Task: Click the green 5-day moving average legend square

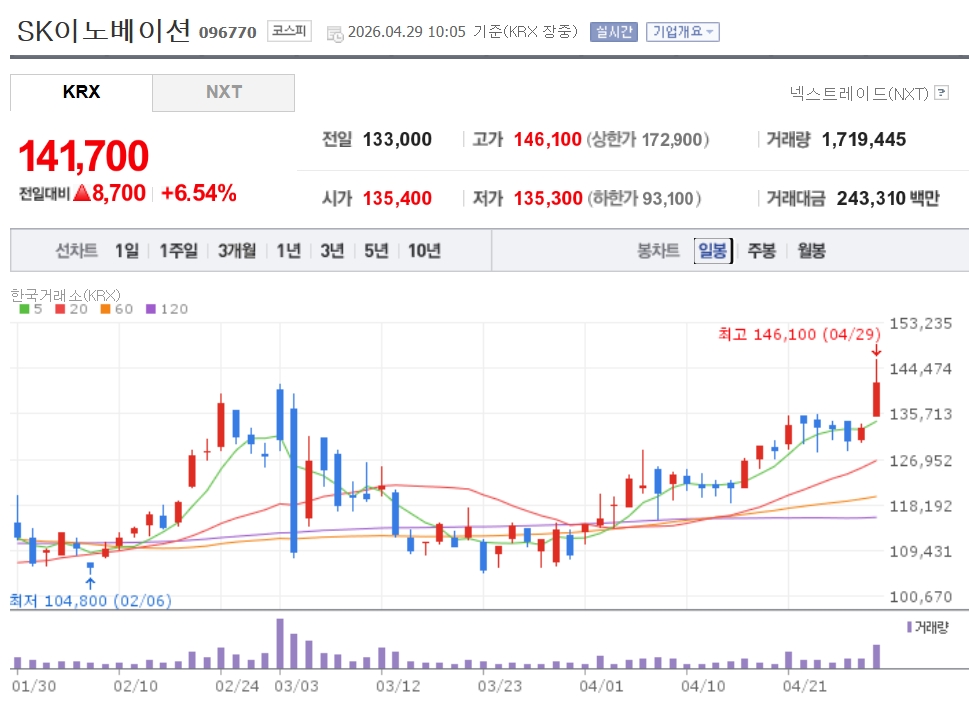Action: [x=25, y=309]
